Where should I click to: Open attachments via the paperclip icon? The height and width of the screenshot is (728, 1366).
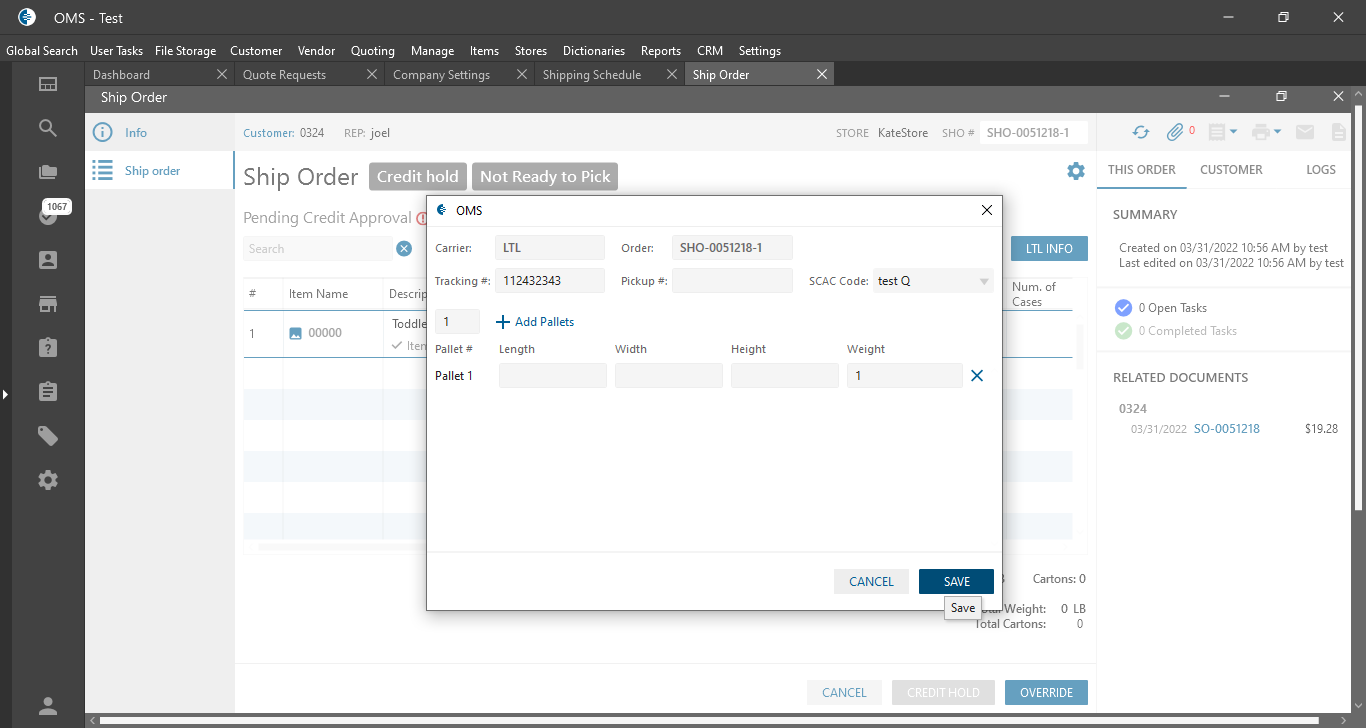[x=1175, y=132]
